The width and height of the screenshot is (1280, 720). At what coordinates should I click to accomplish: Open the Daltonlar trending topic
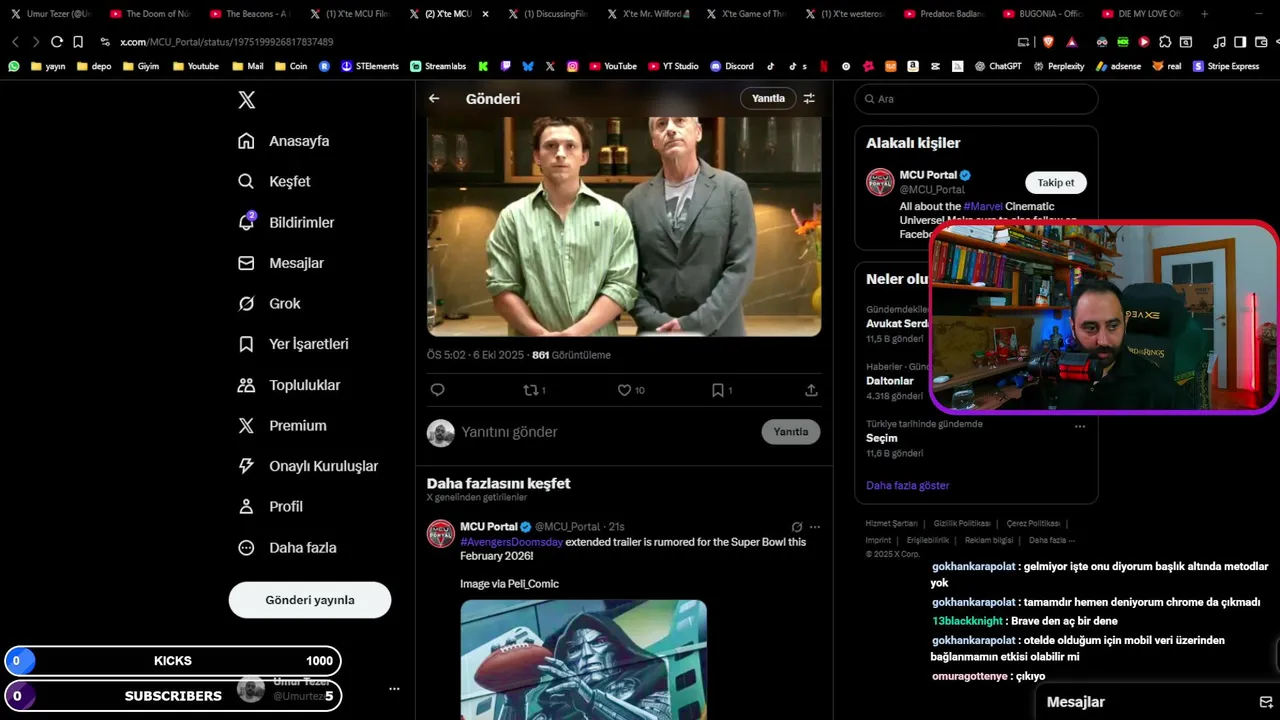(889, 381)
